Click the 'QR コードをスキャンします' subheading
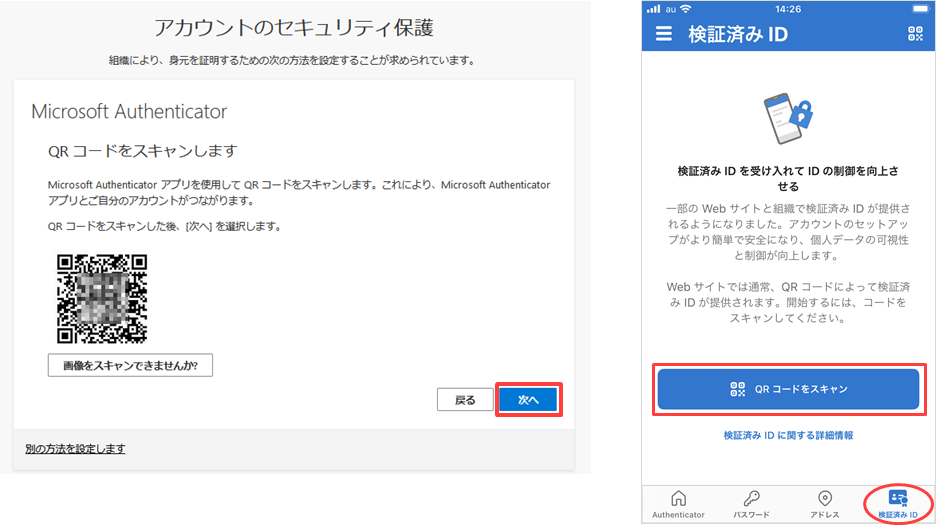Image resolution: width=936 pixels, height=525 pixels. pyautogui.click(x=143, y=151)
